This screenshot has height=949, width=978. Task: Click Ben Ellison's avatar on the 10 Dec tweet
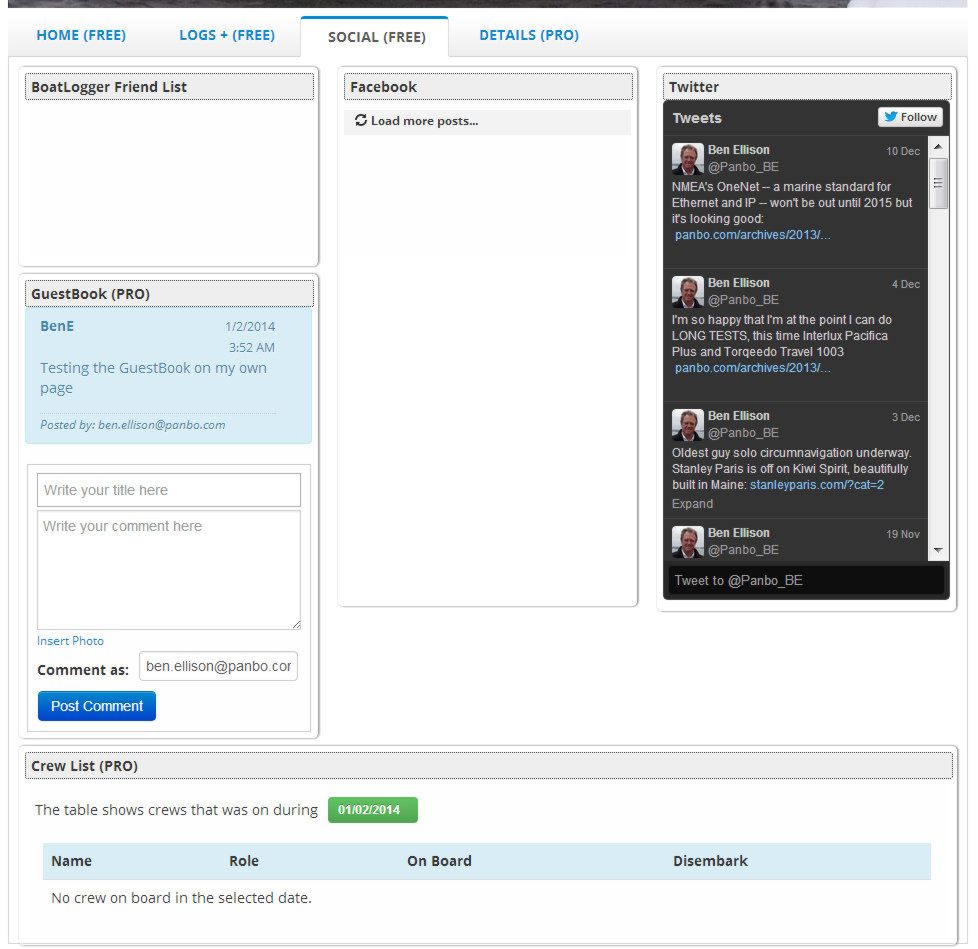687,159
